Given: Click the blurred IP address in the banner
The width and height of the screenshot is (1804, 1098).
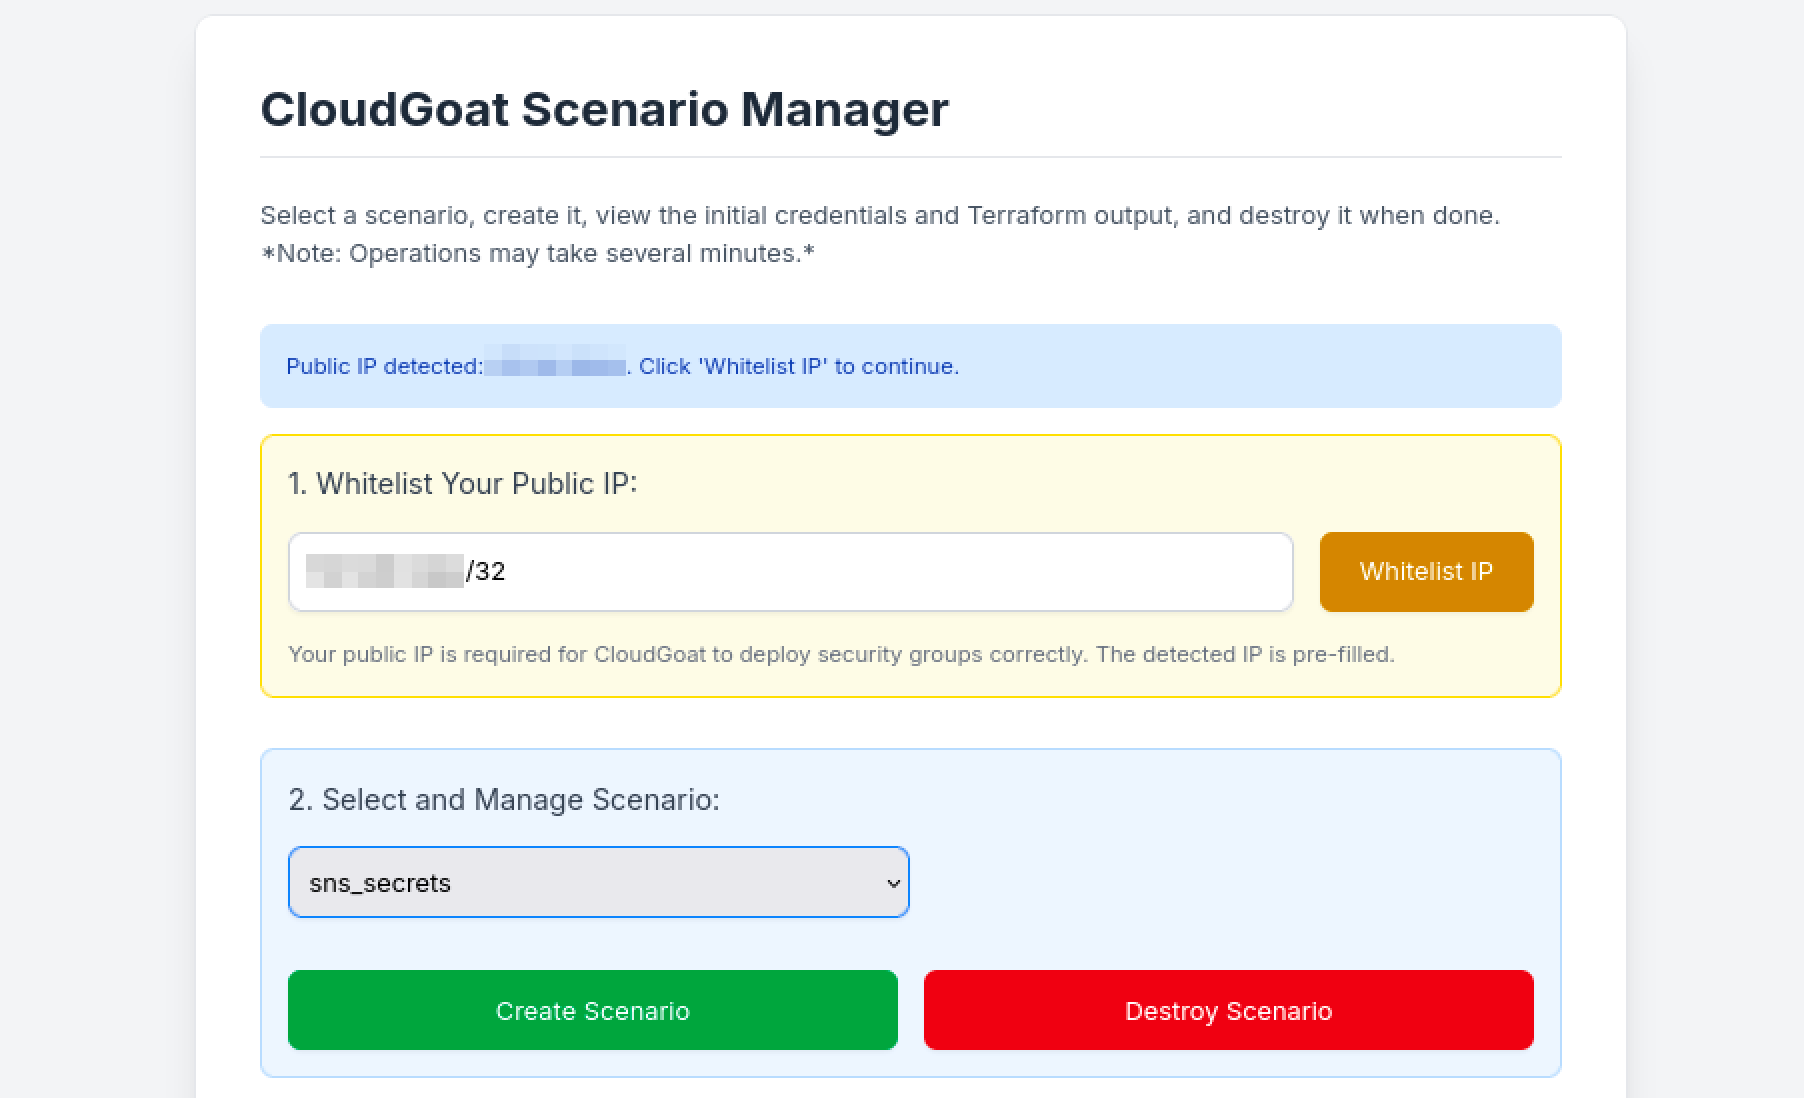Looking at the screenshot, I should (x=556, y=367).
